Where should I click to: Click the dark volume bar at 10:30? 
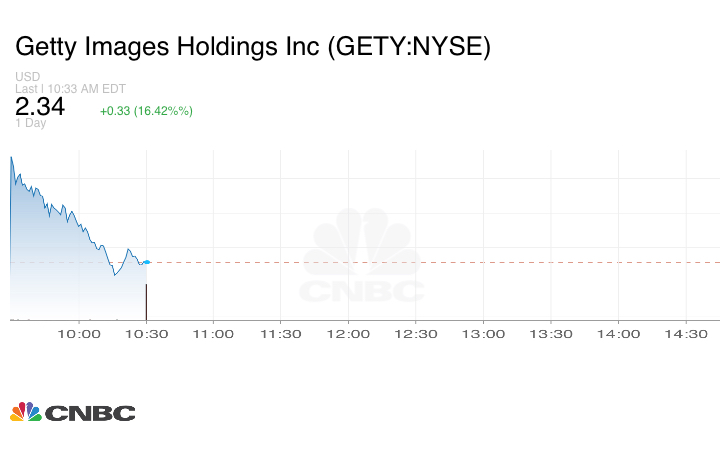pos(147,302)
